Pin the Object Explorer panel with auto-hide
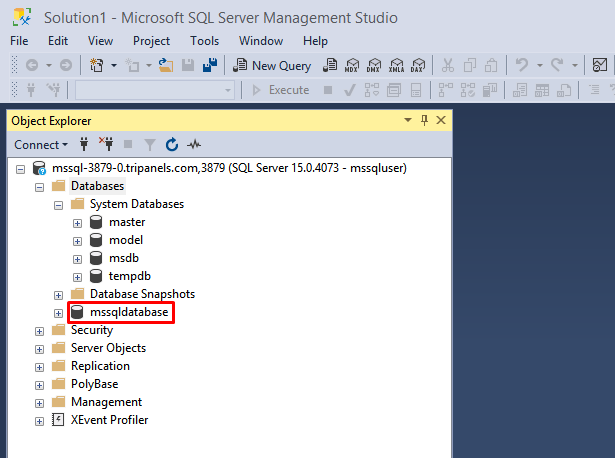 point(424,120)
